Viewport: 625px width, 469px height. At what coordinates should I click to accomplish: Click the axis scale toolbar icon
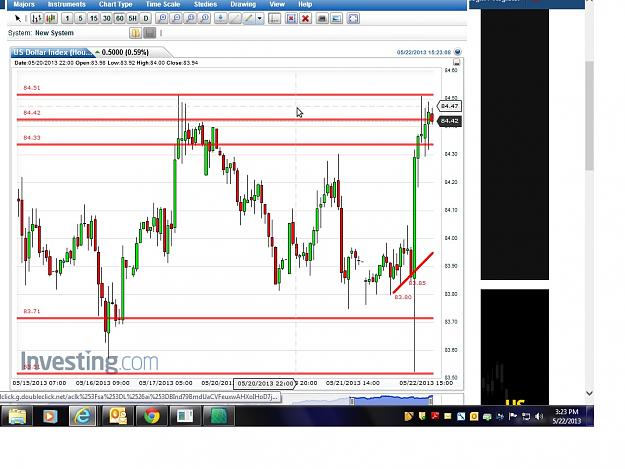coord(274,18)
